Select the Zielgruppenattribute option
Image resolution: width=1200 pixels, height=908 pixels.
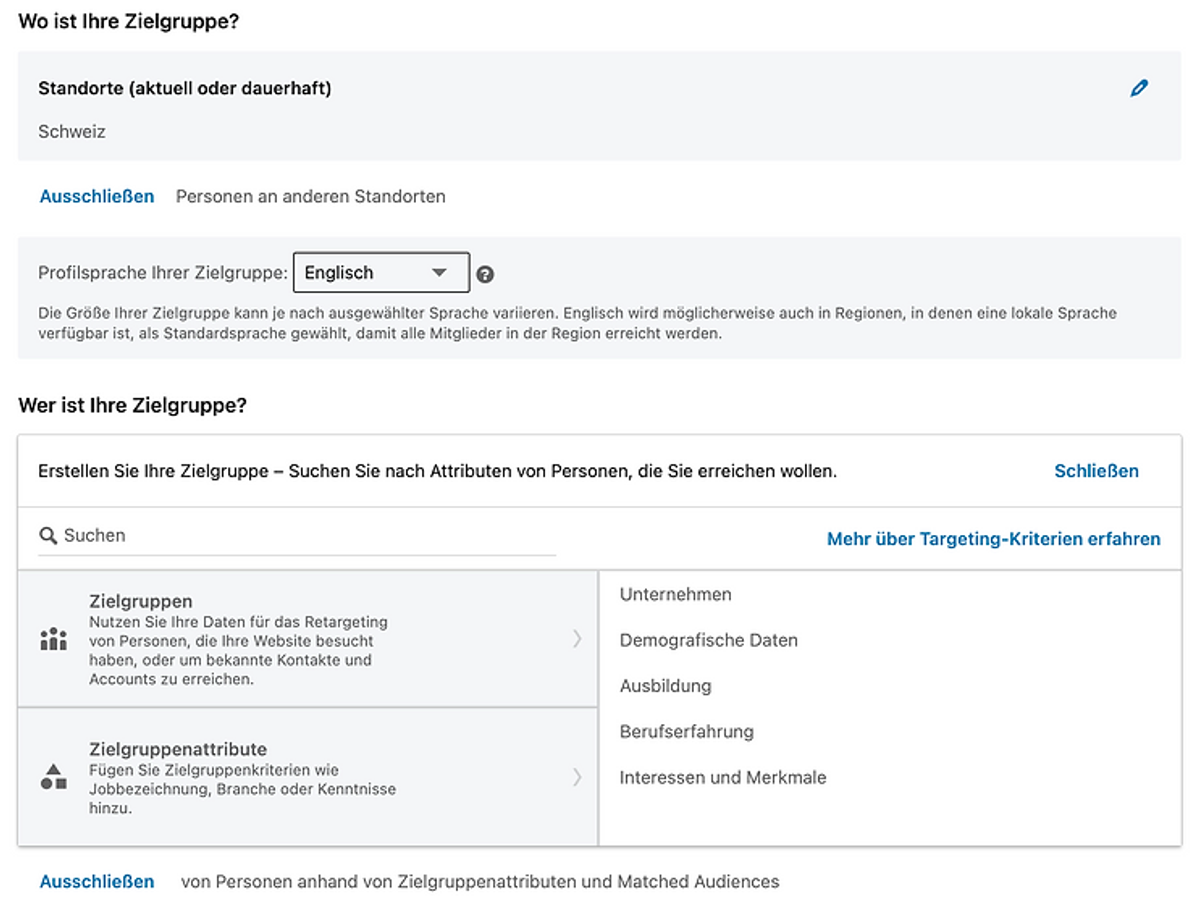(x=308, y=777)
